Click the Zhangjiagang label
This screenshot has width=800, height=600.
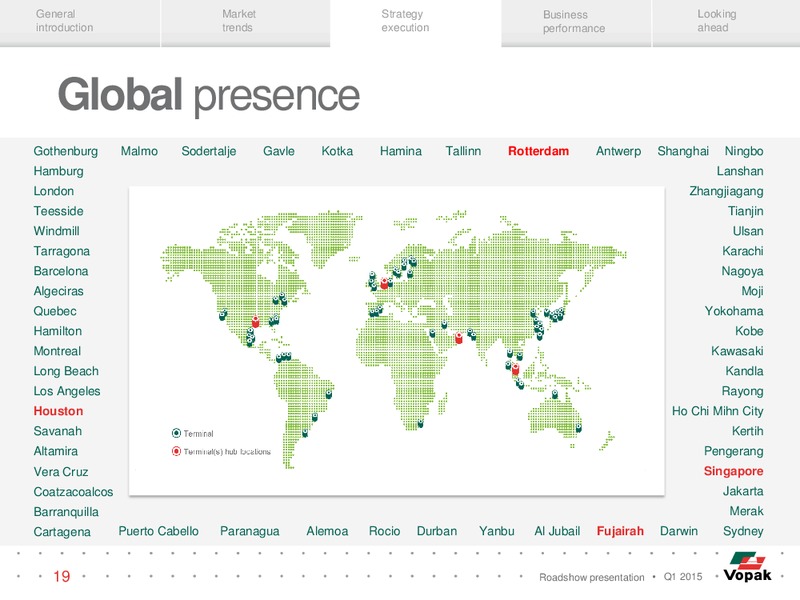point(726,192)
